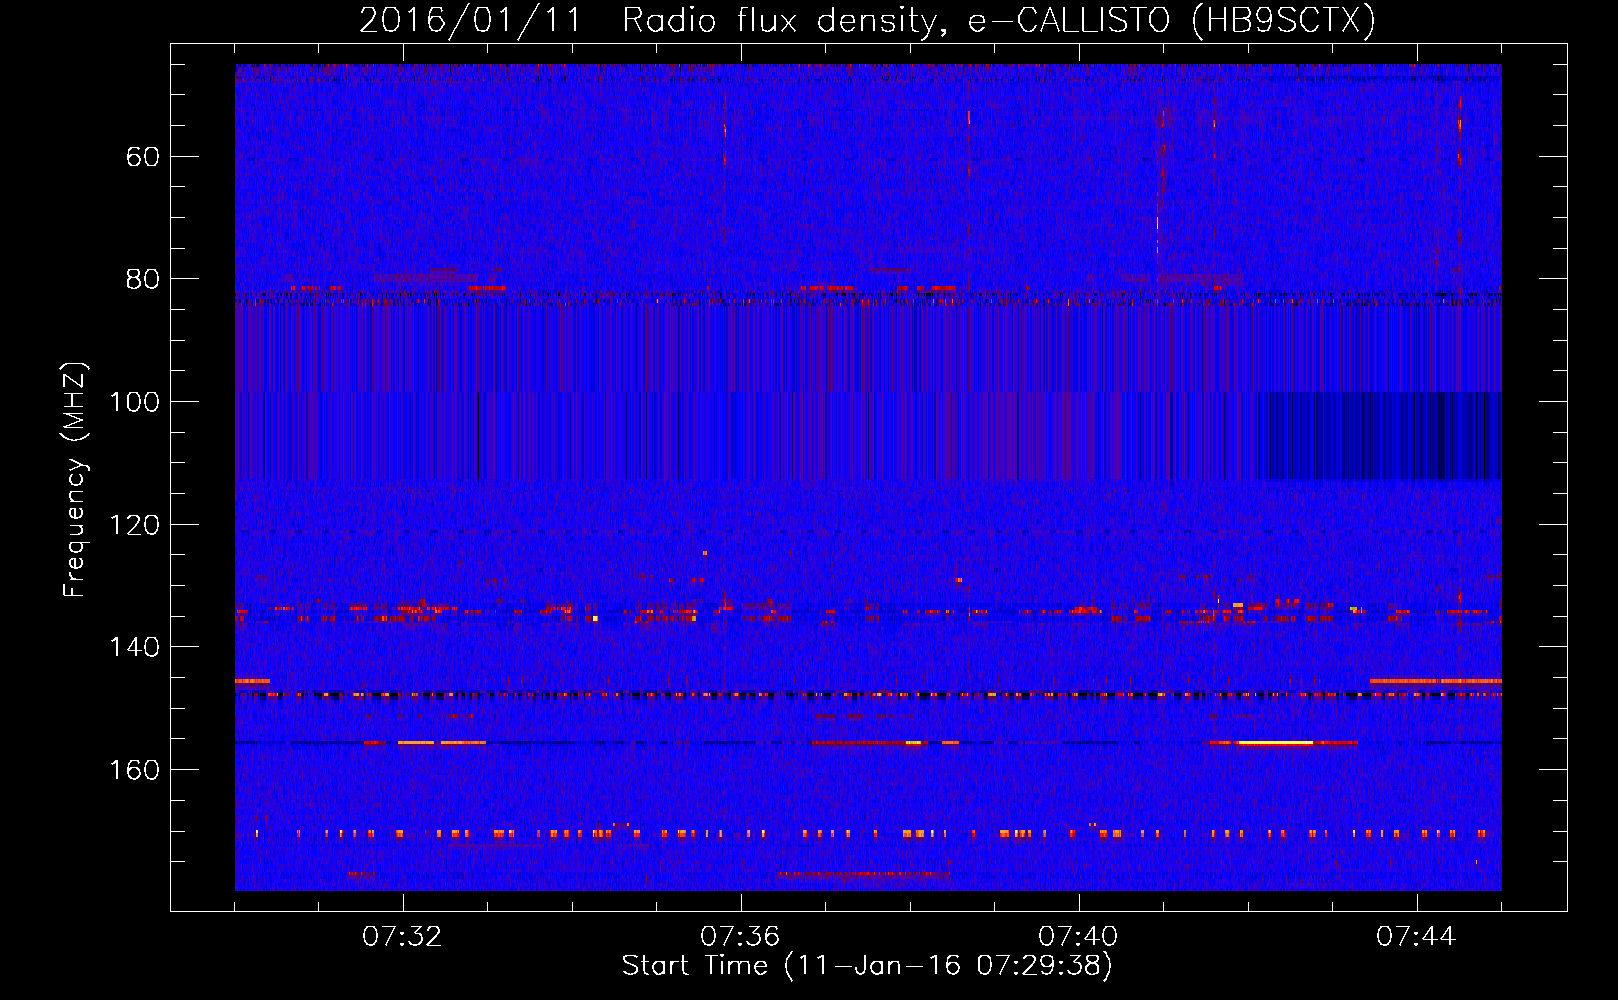Click the 160 frequency tick label
The height and width of the screenshot is (1000, 1618).
[x=134, y=770]
